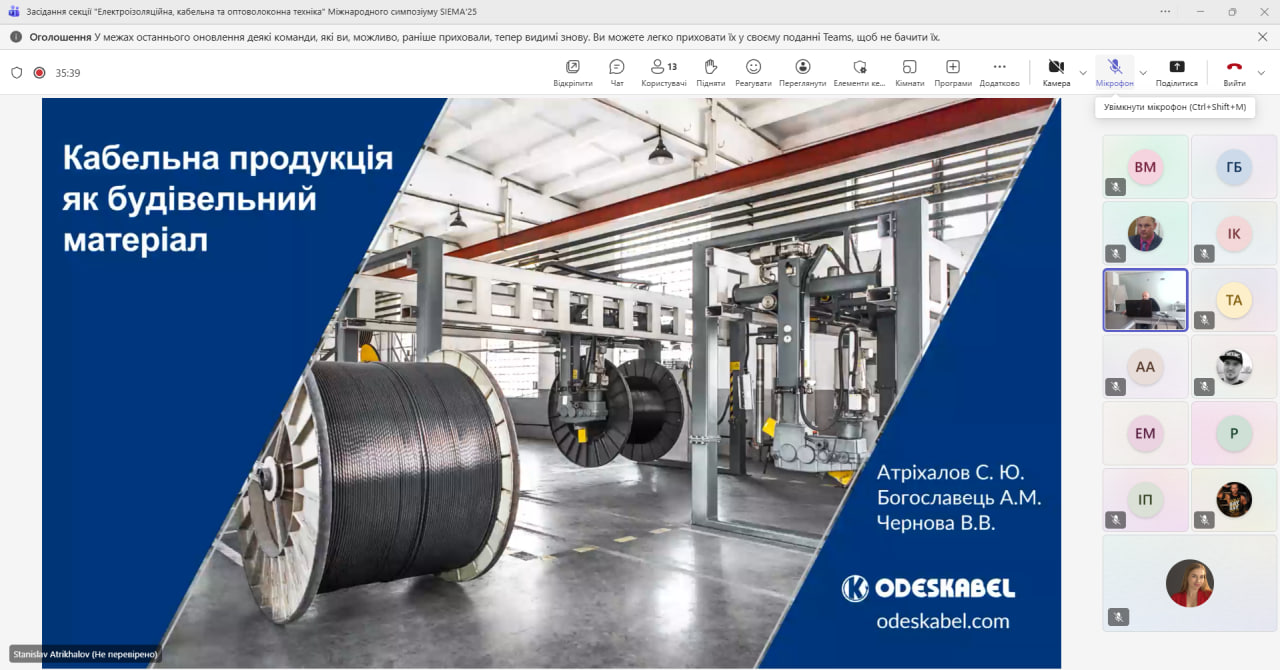This screenshot has height=670, width=1280.
Task: Select the ВМ participant tile
Action: point(1145,166)
